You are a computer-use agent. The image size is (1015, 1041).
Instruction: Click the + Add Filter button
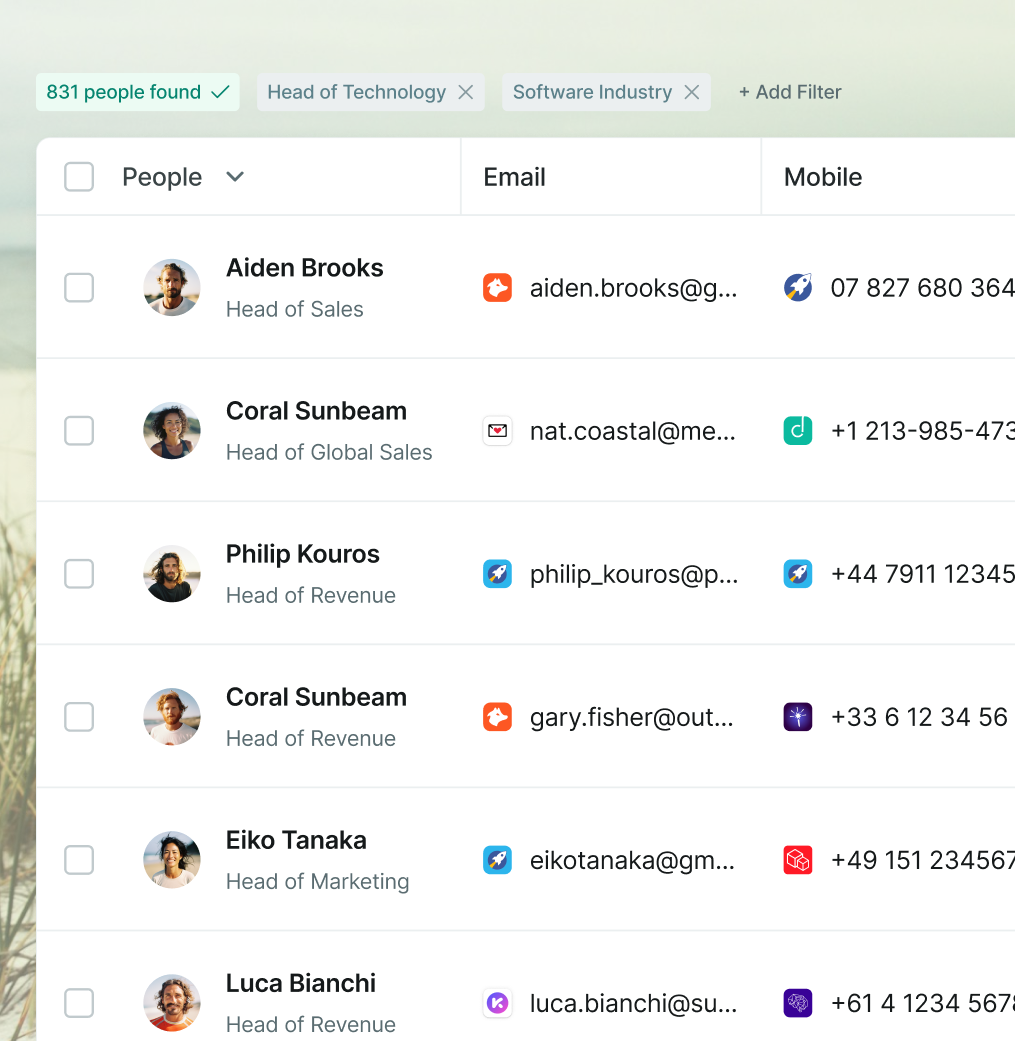[790, 92]
